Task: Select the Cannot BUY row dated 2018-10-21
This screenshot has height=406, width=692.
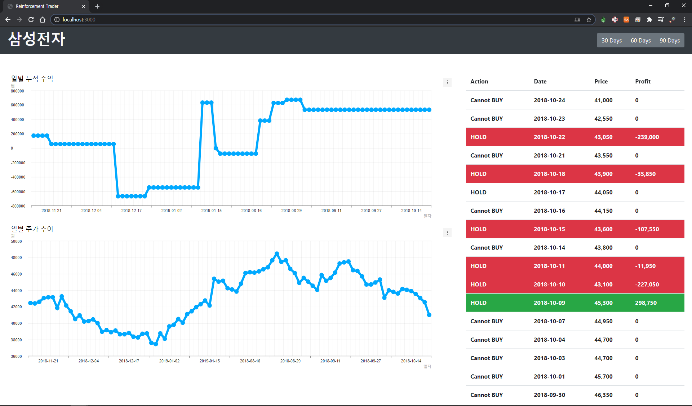Action: [x=575, y=155]
